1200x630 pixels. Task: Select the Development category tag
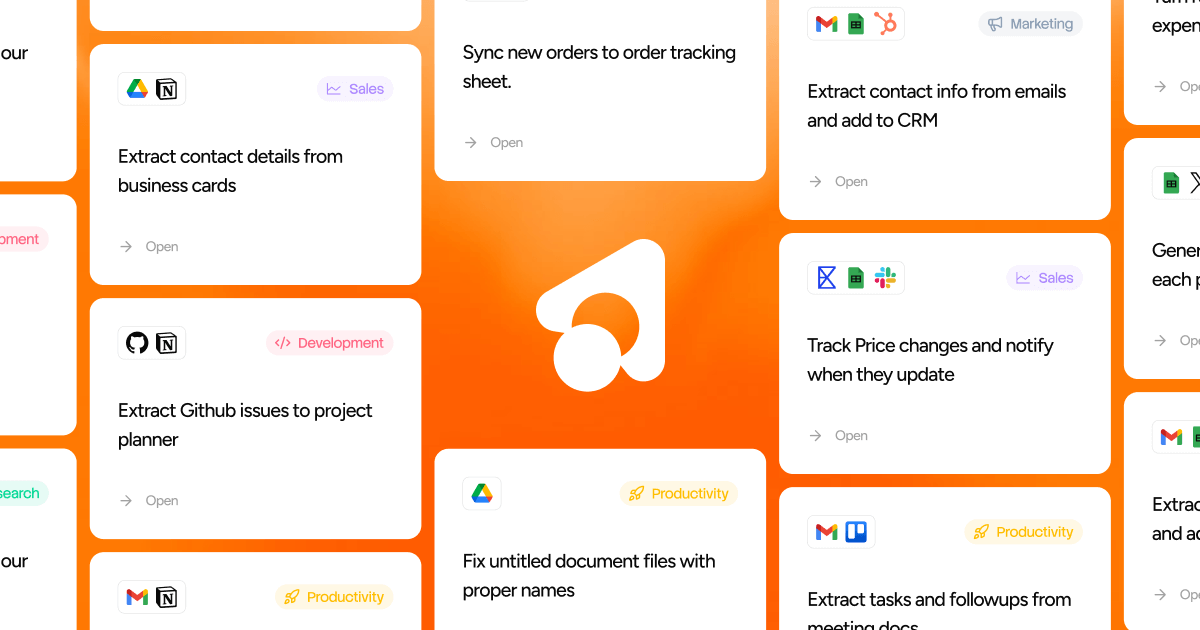pyautogui.click(x=330, y=343)
